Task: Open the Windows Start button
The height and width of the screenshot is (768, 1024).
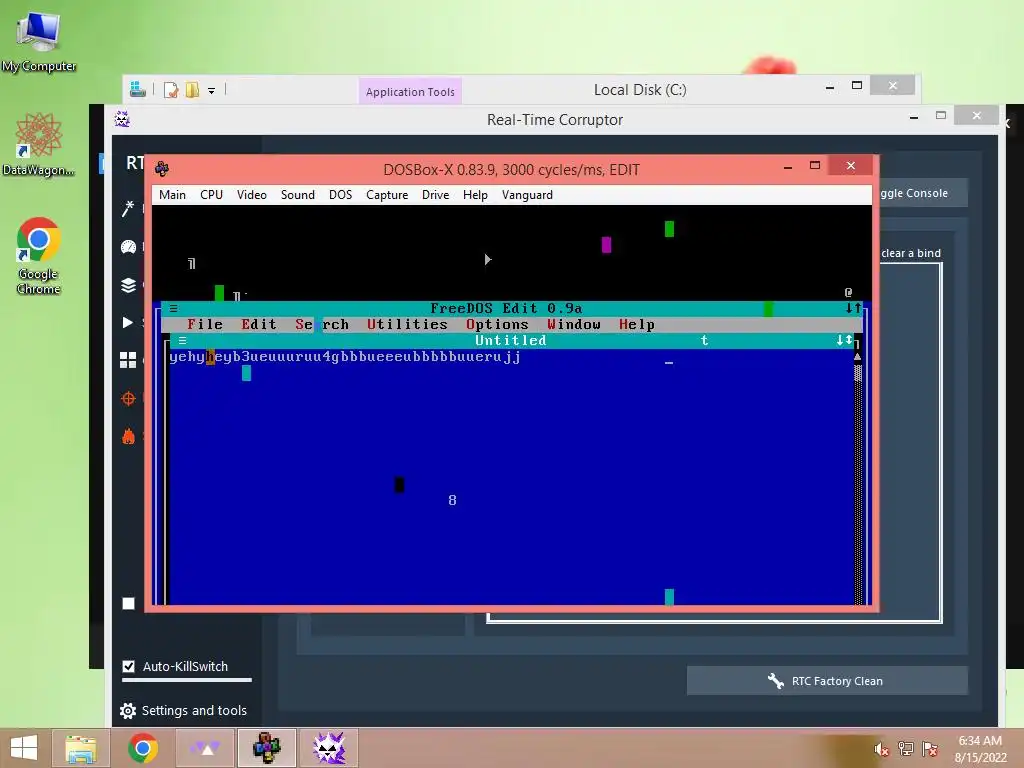Action: coord(24,748)
